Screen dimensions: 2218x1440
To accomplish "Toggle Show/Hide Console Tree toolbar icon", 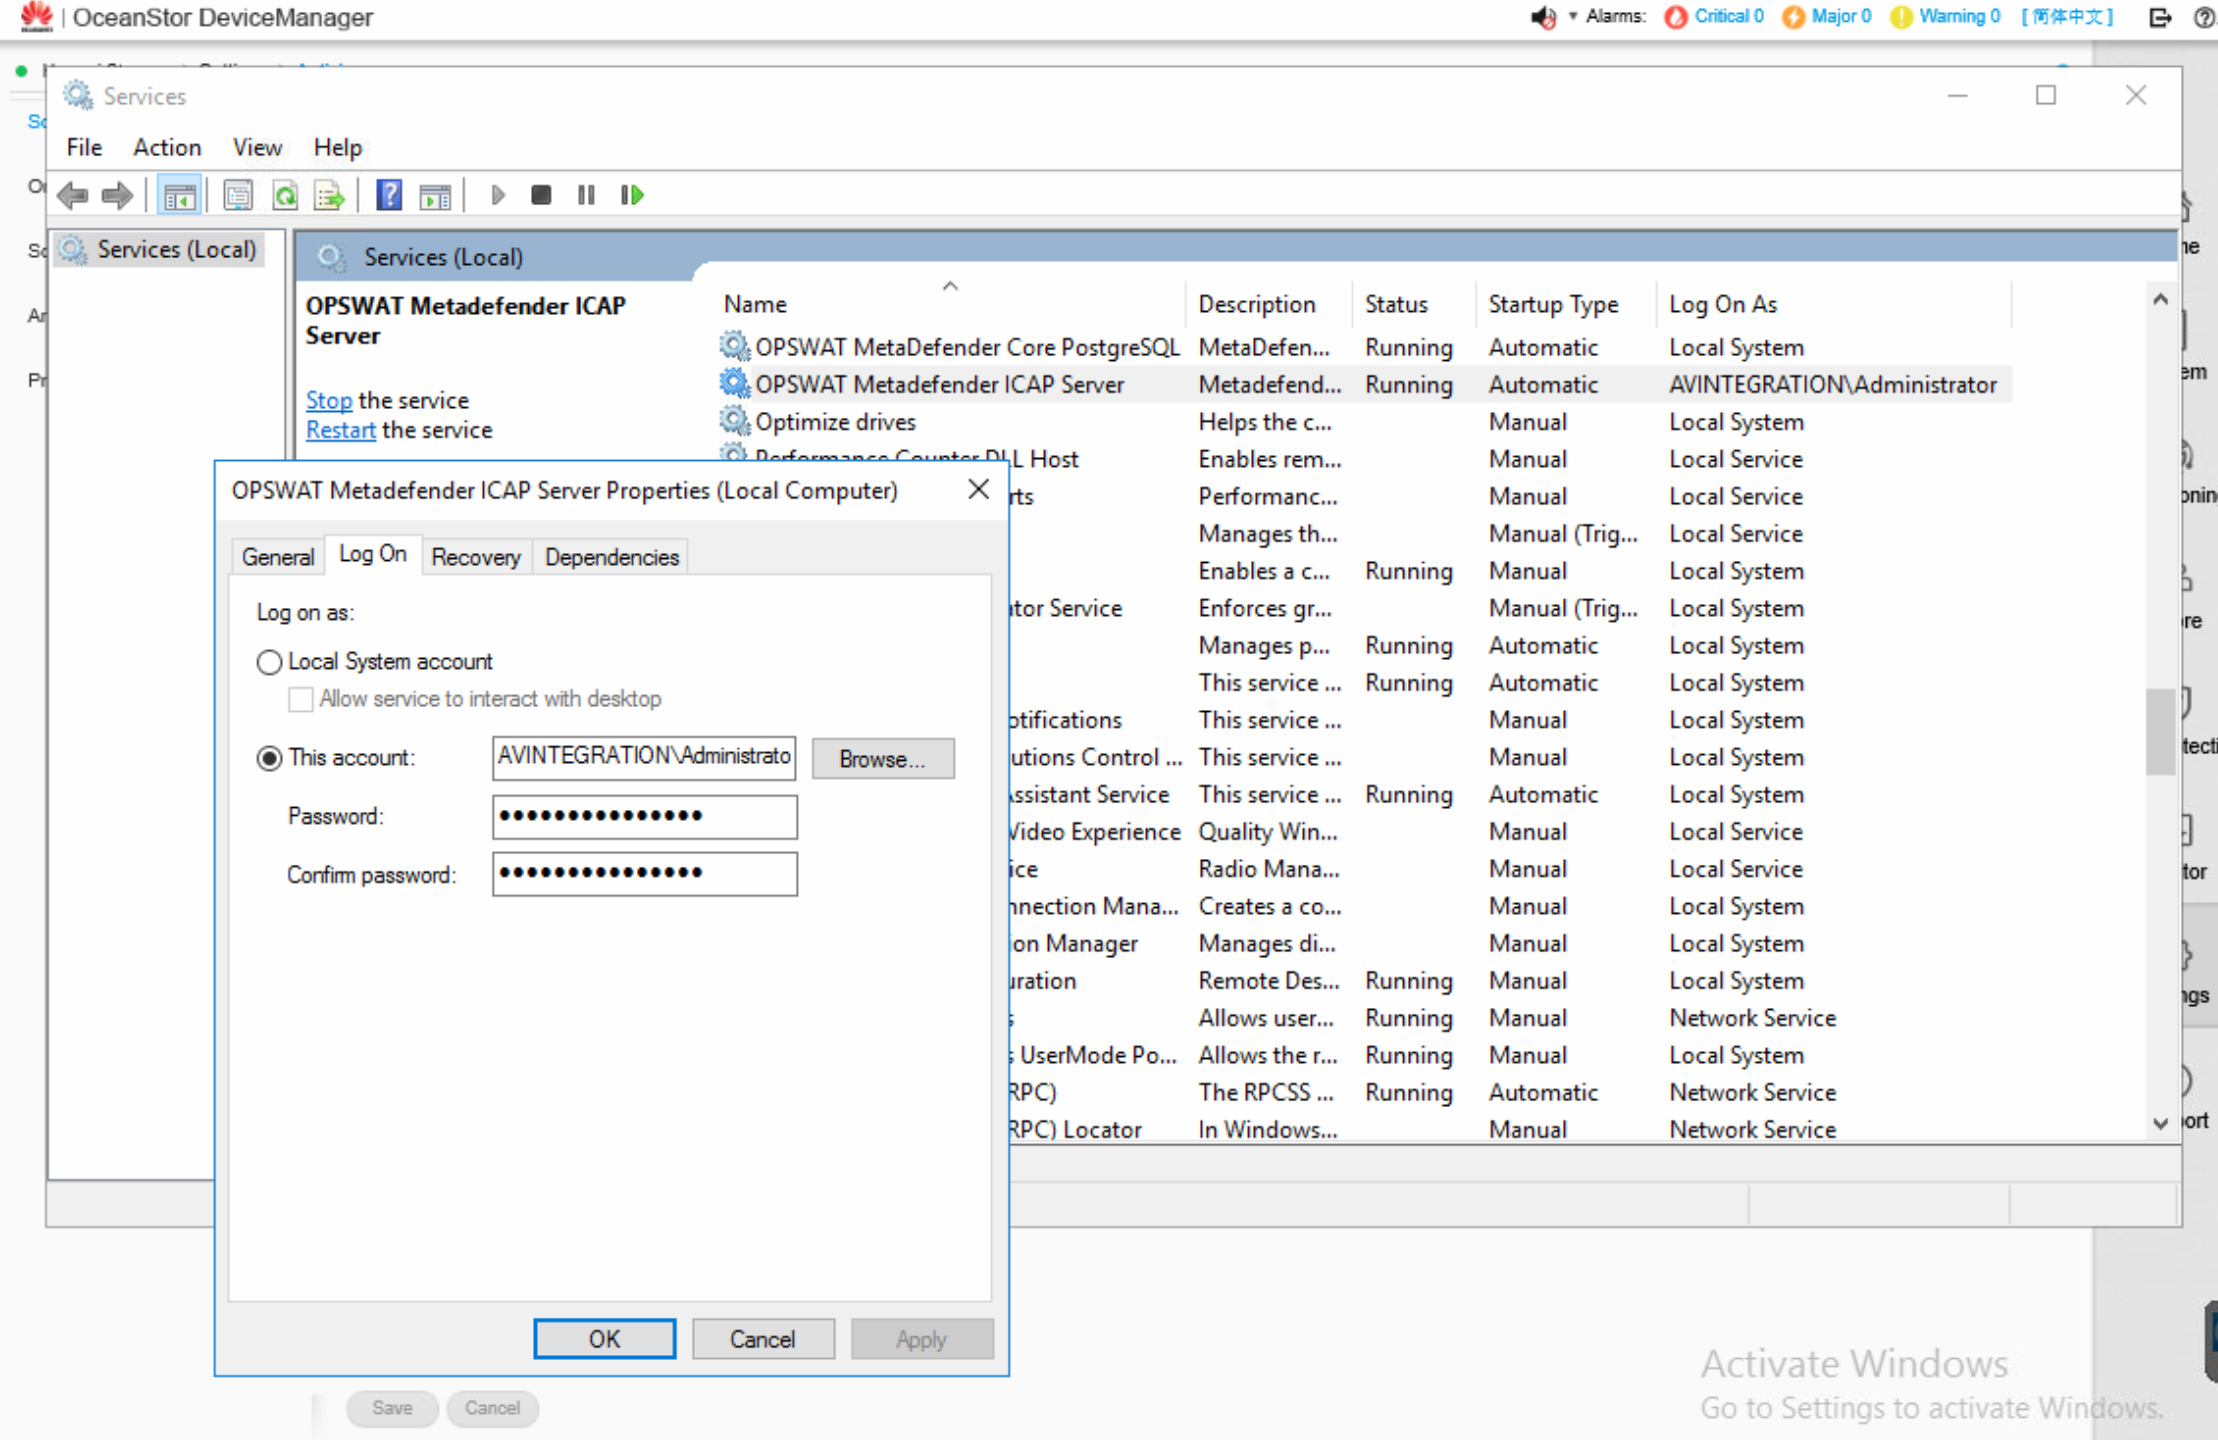I will click(180, 196).
